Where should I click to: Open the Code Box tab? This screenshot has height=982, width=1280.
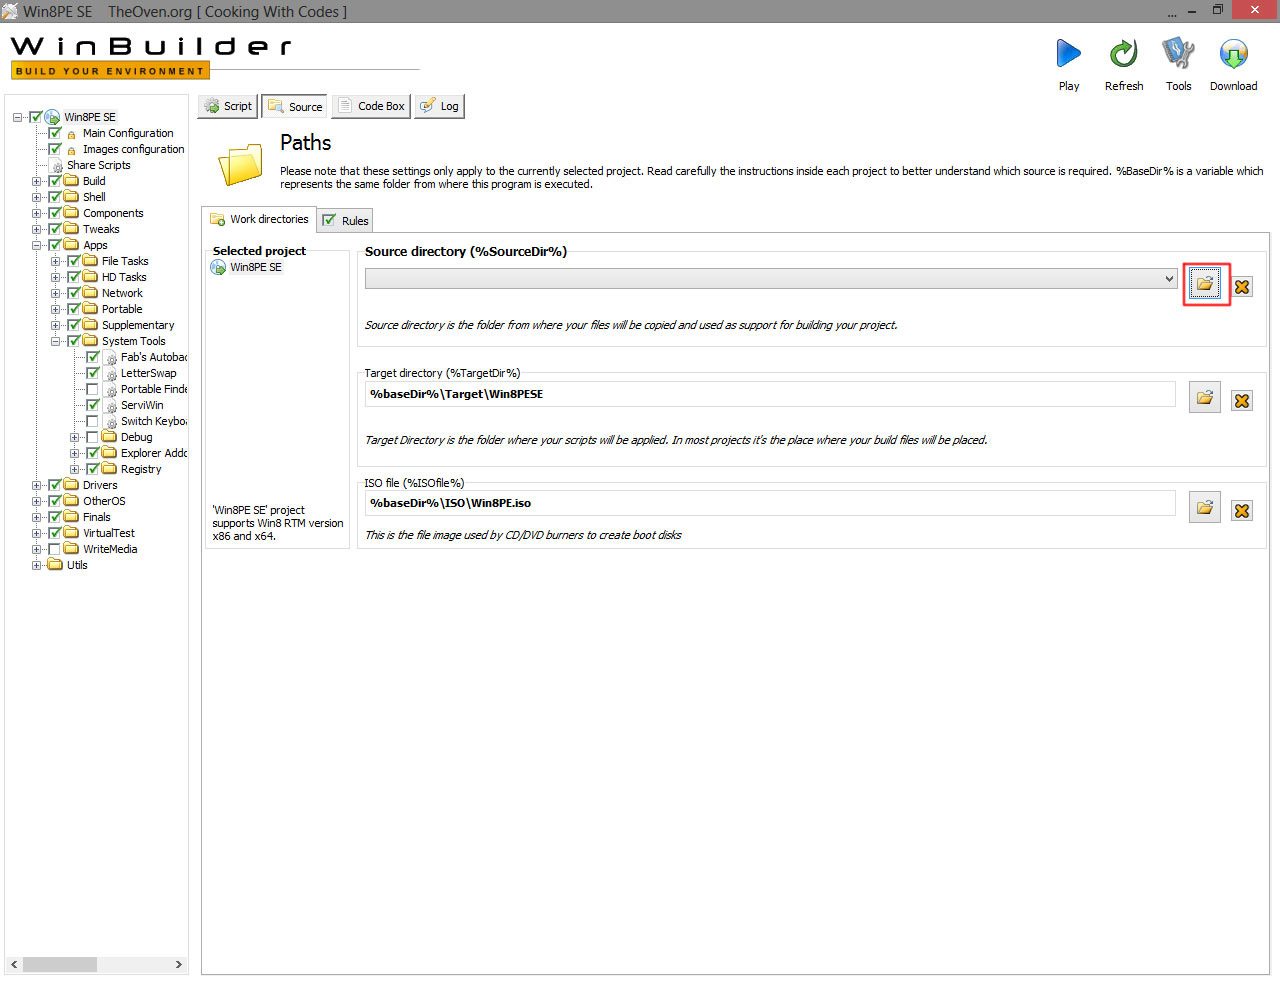coord(371,106)
